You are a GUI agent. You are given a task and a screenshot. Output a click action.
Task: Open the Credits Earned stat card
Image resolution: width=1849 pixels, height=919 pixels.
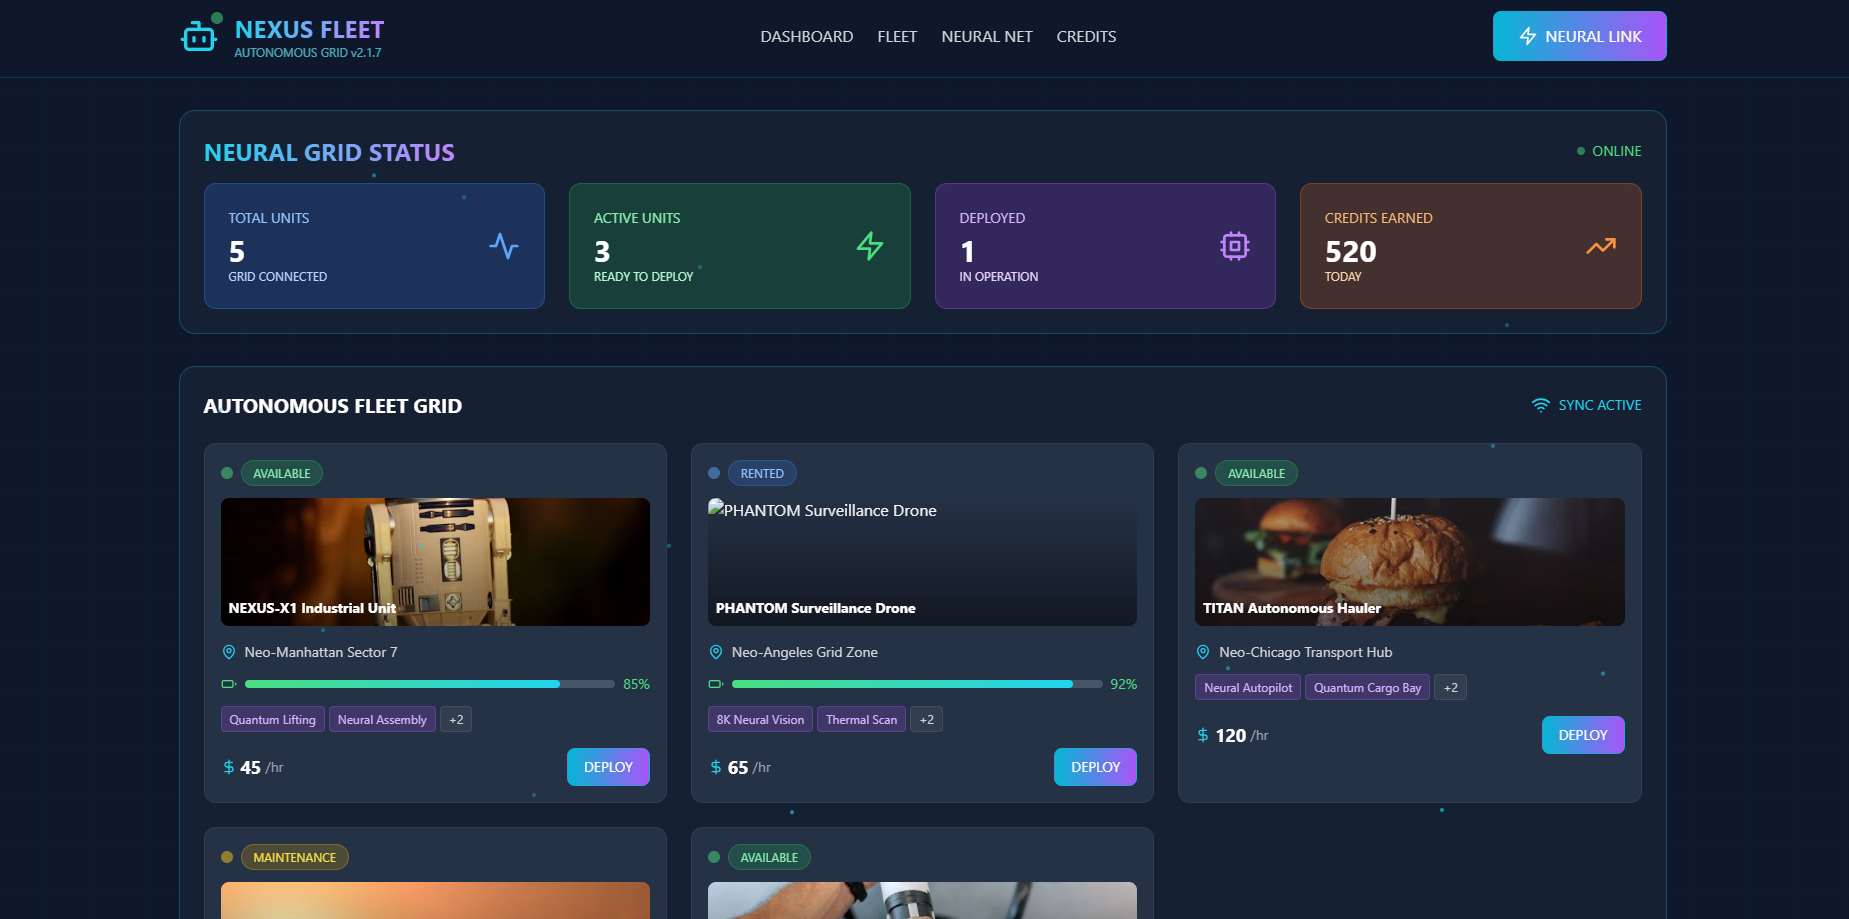pos(1471,246)
